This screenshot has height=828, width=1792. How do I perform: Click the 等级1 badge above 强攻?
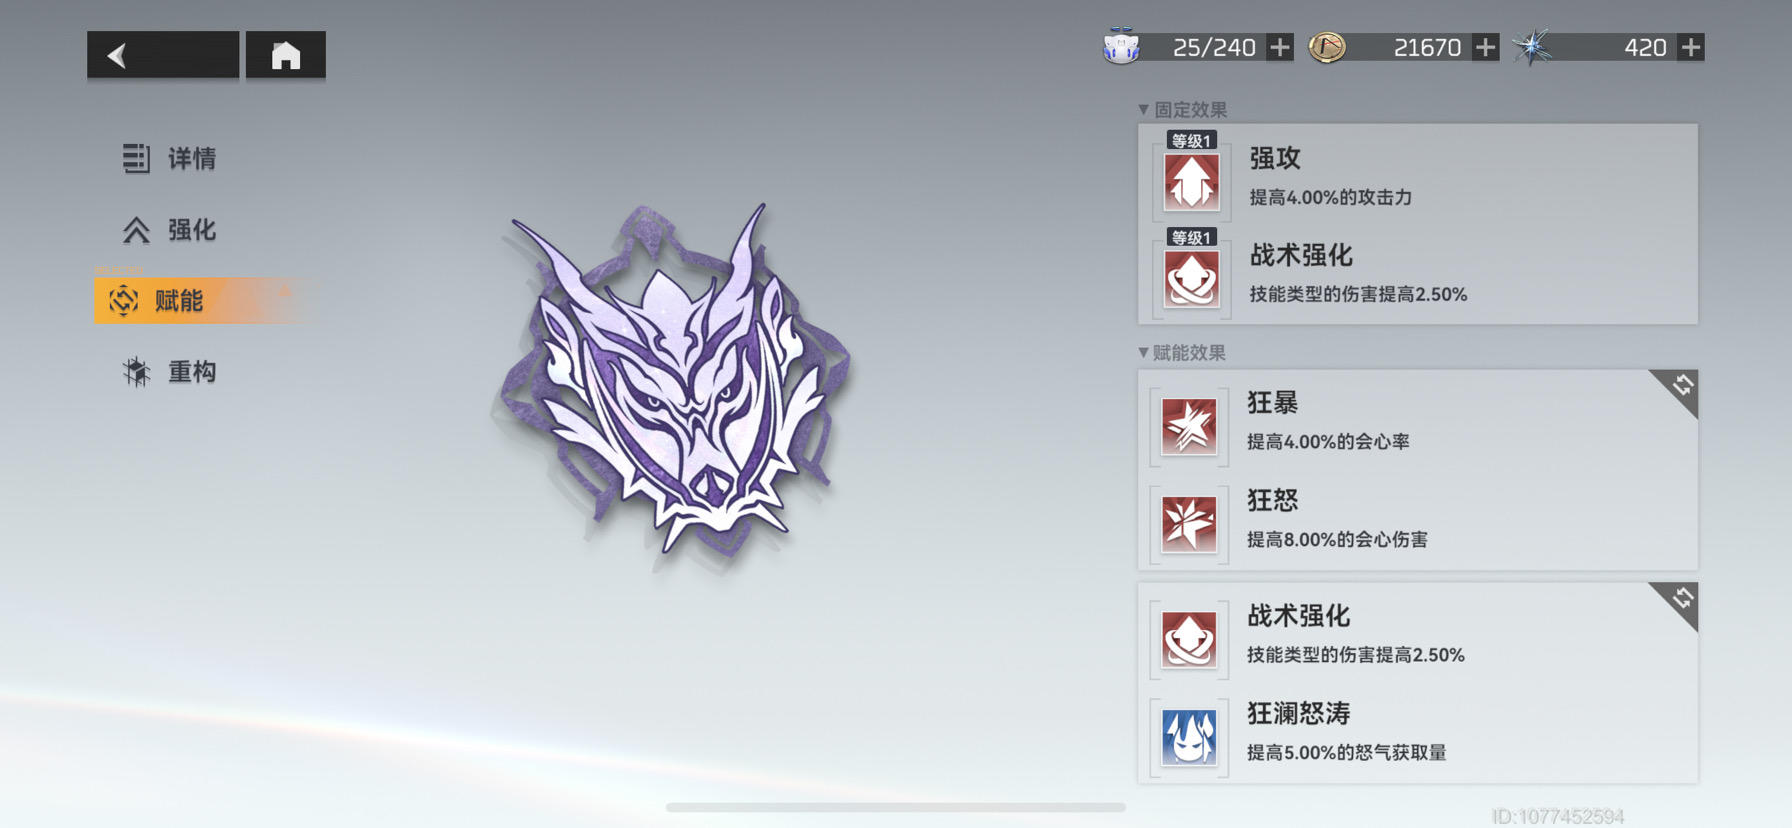point(1191,141)
